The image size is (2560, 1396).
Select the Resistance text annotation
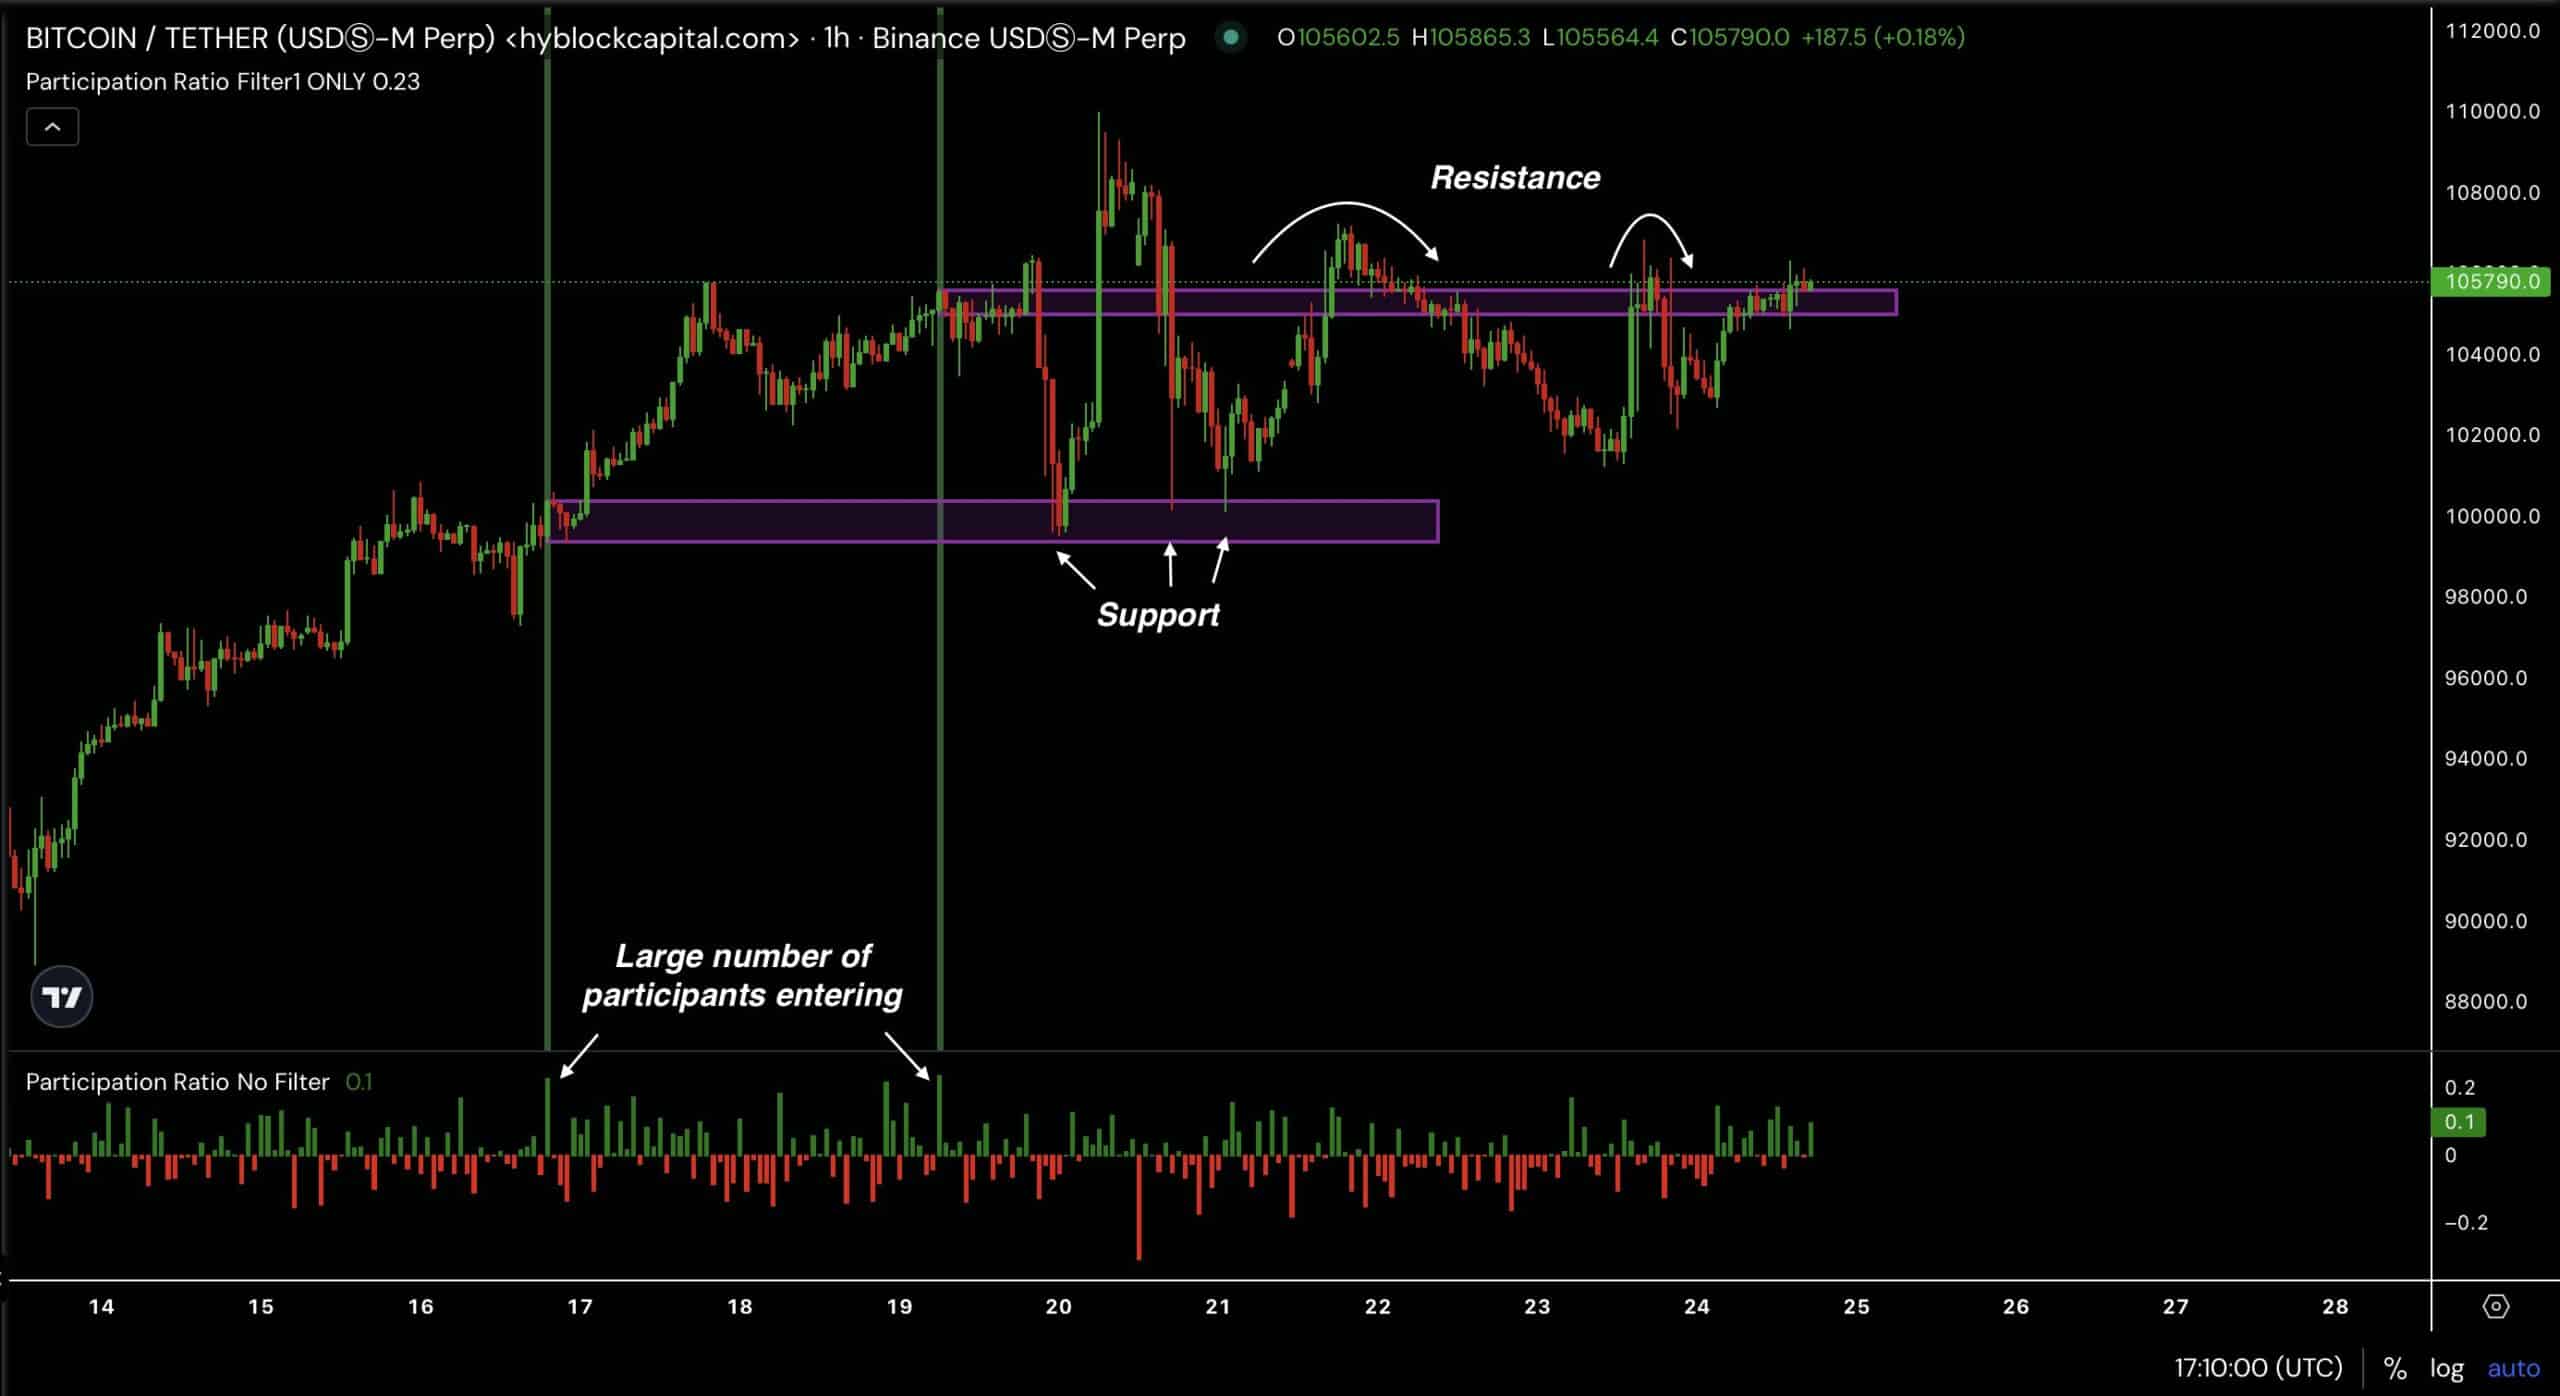tap(1515, 178)
